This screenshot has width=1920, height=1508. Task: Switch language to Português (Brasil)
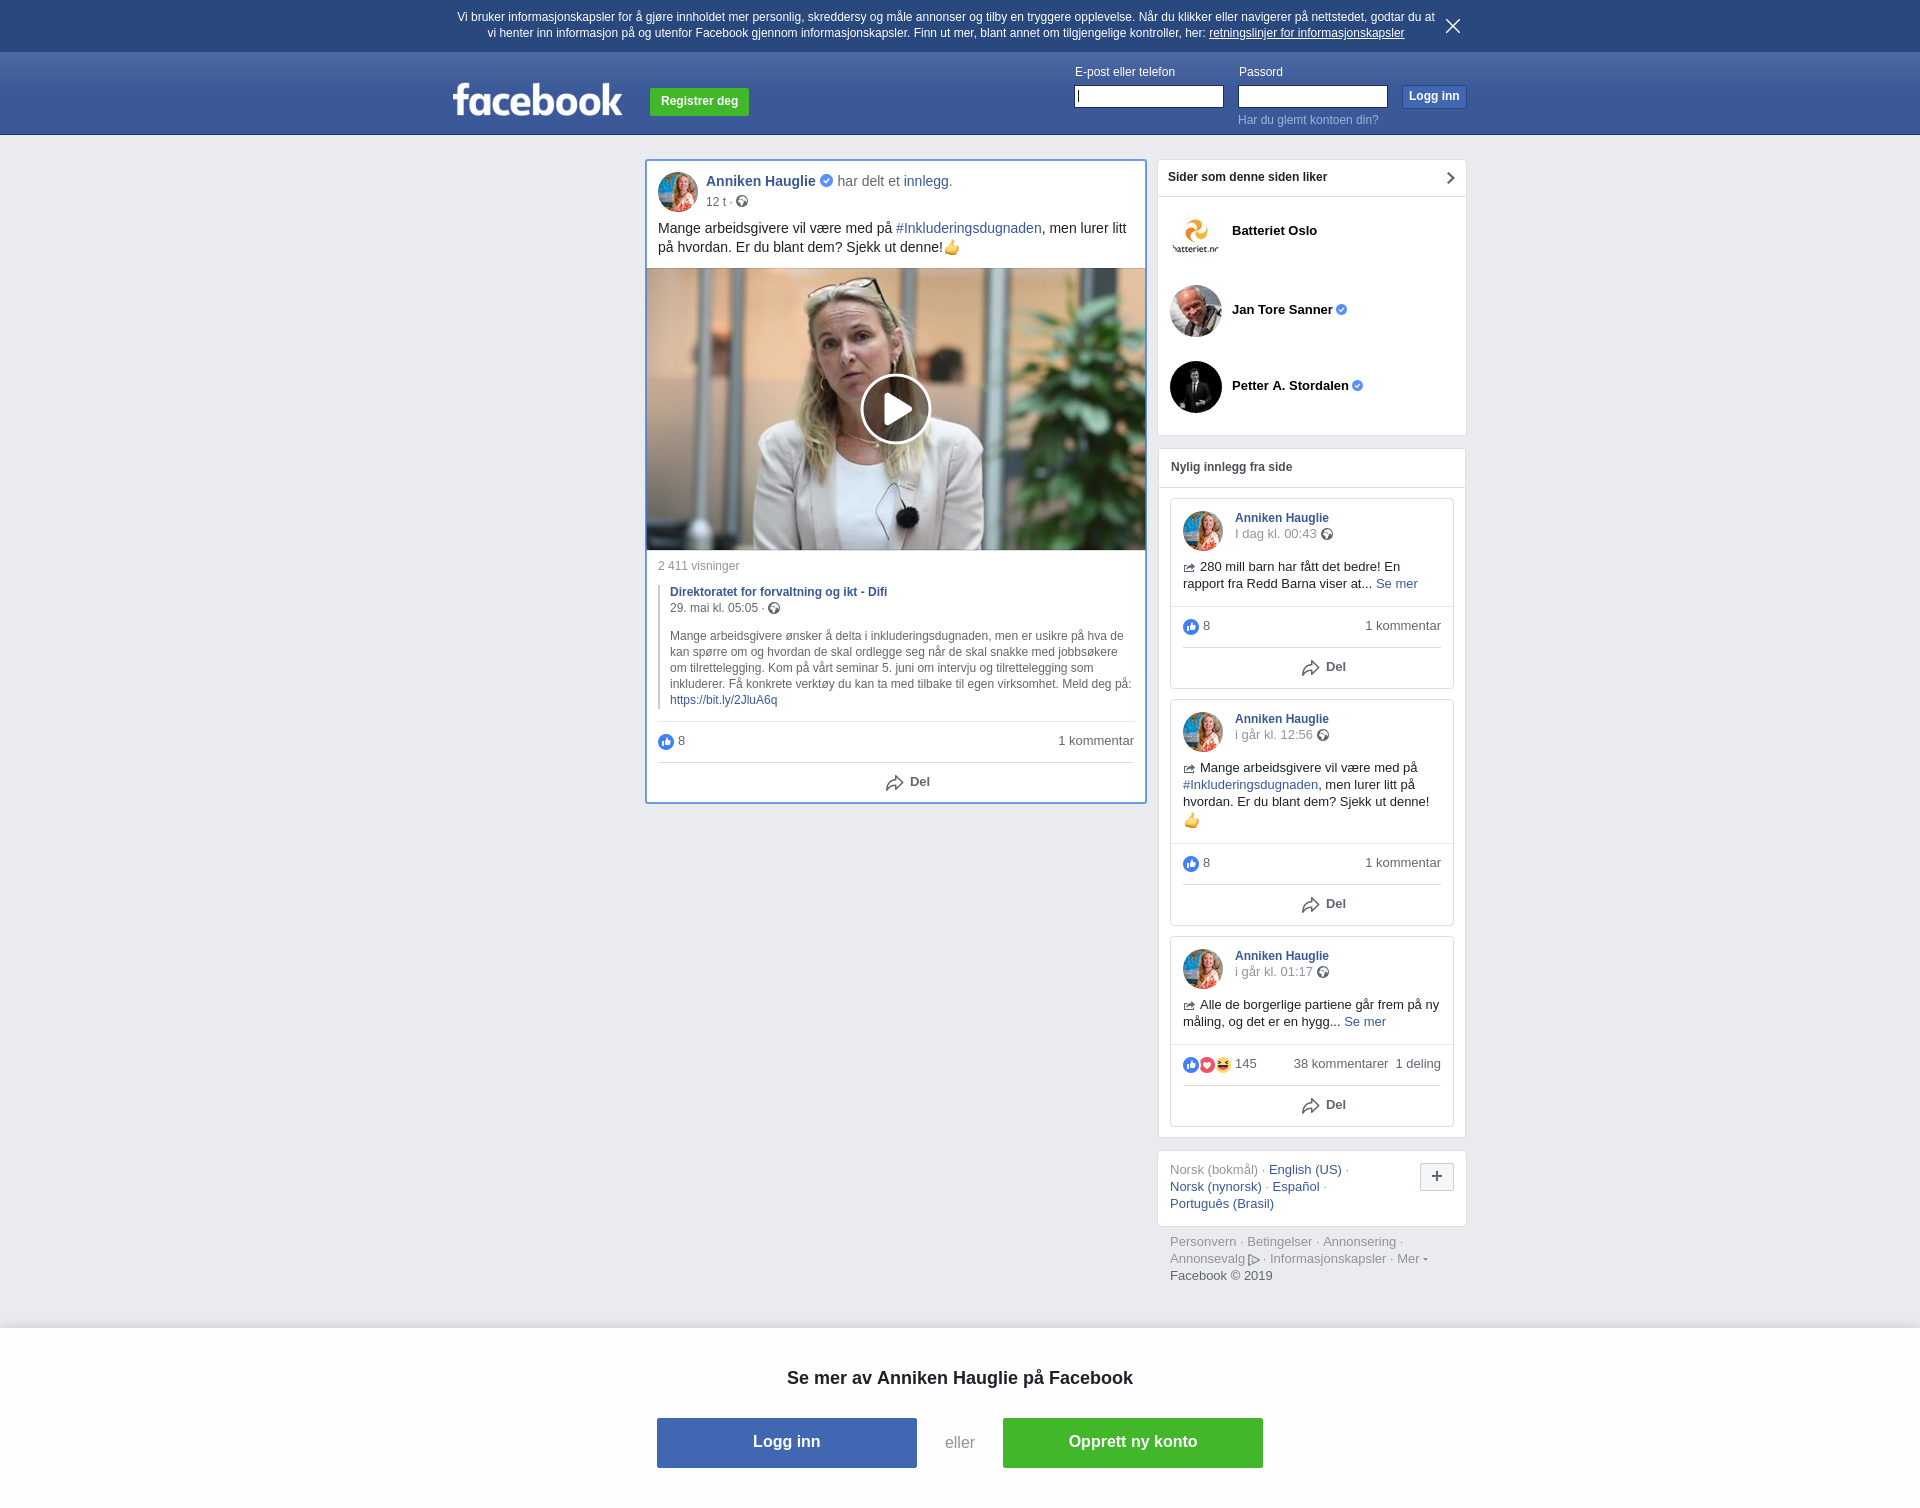point(1222,1204)
